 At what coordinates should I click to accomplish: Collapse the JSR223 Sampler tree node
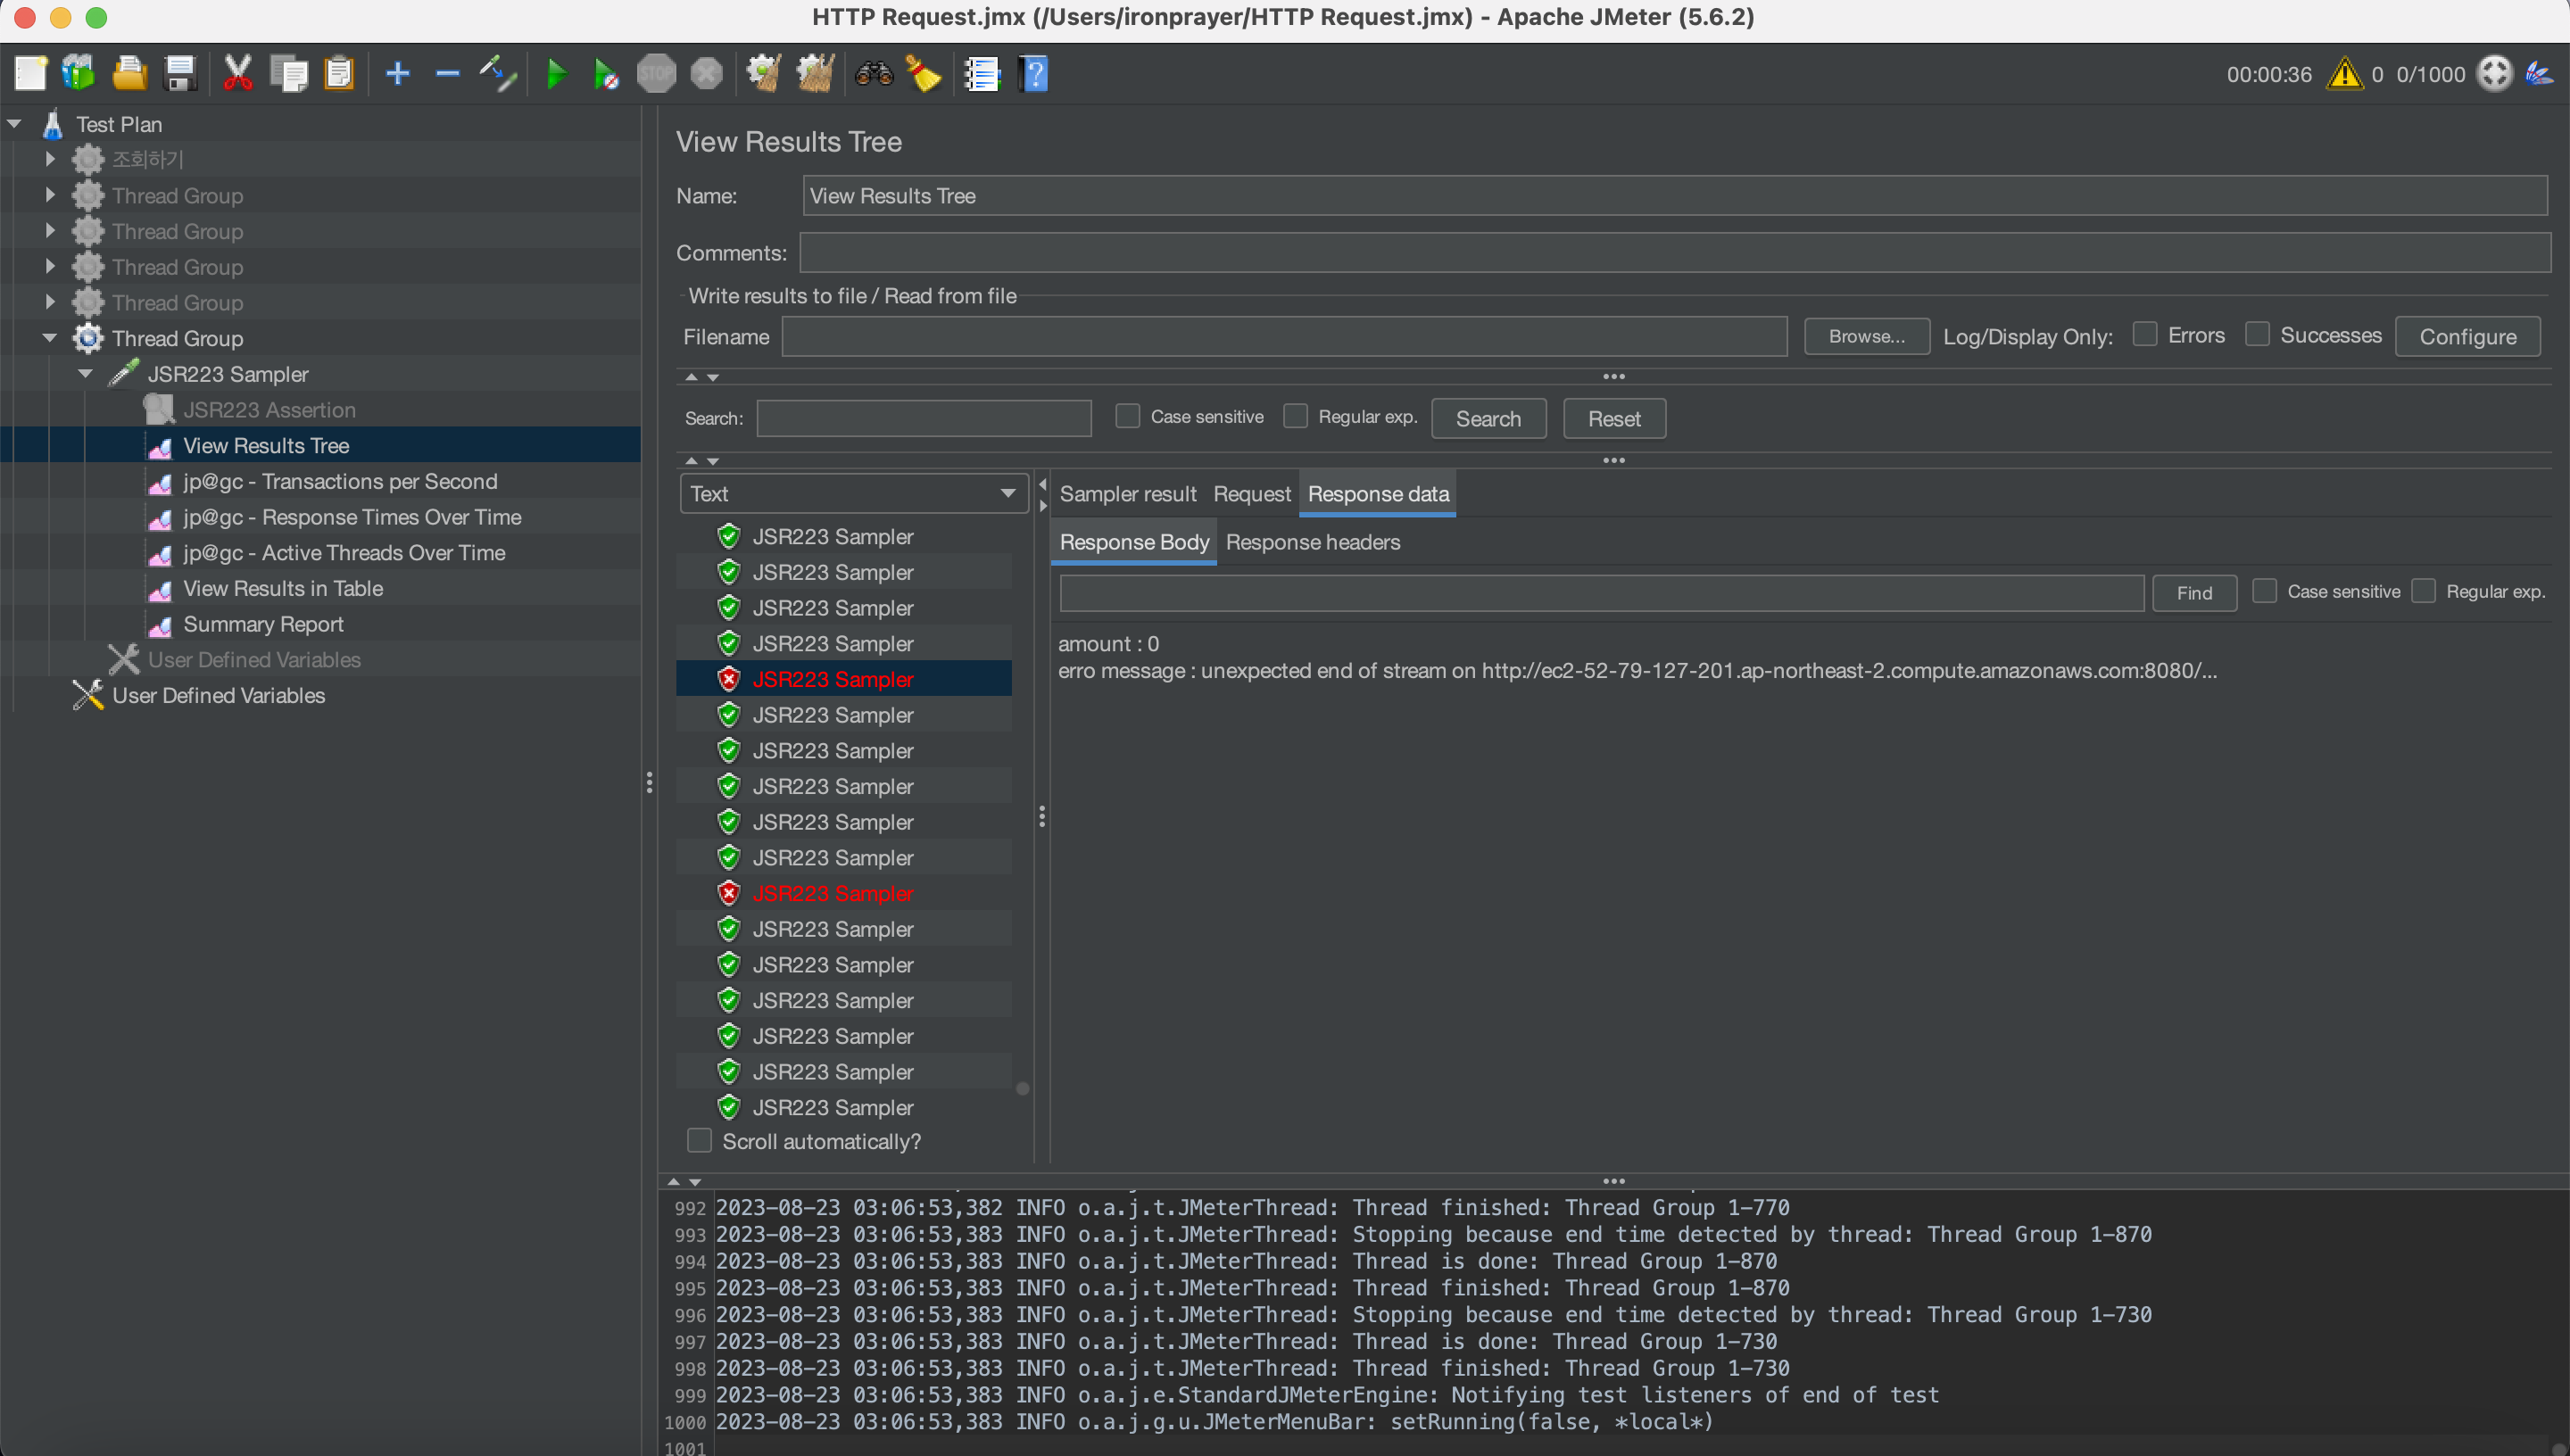point(85,374)
